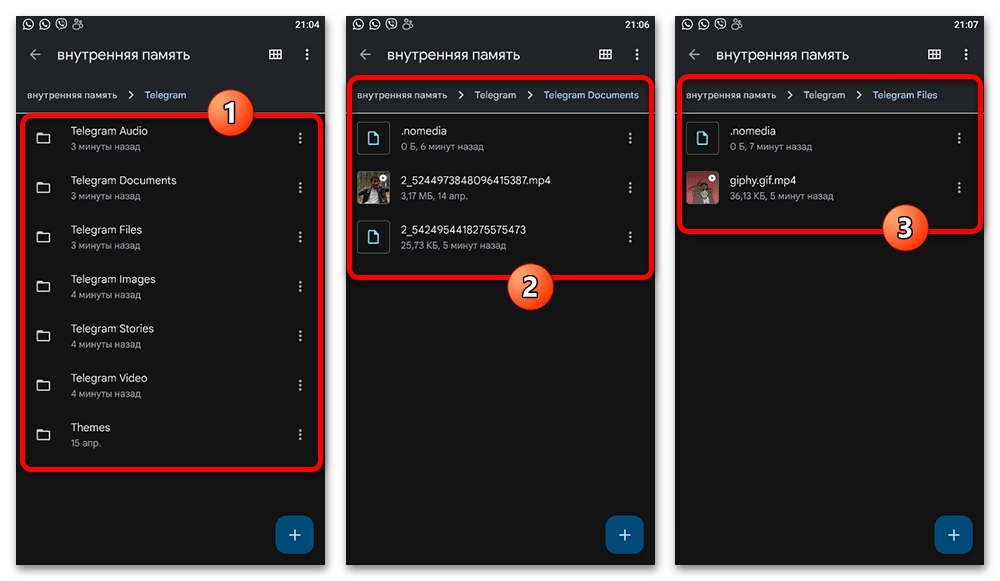1000x581 pixels.
Task: Select .nomedia file in Telegram Documents
Action: [499, 138]
